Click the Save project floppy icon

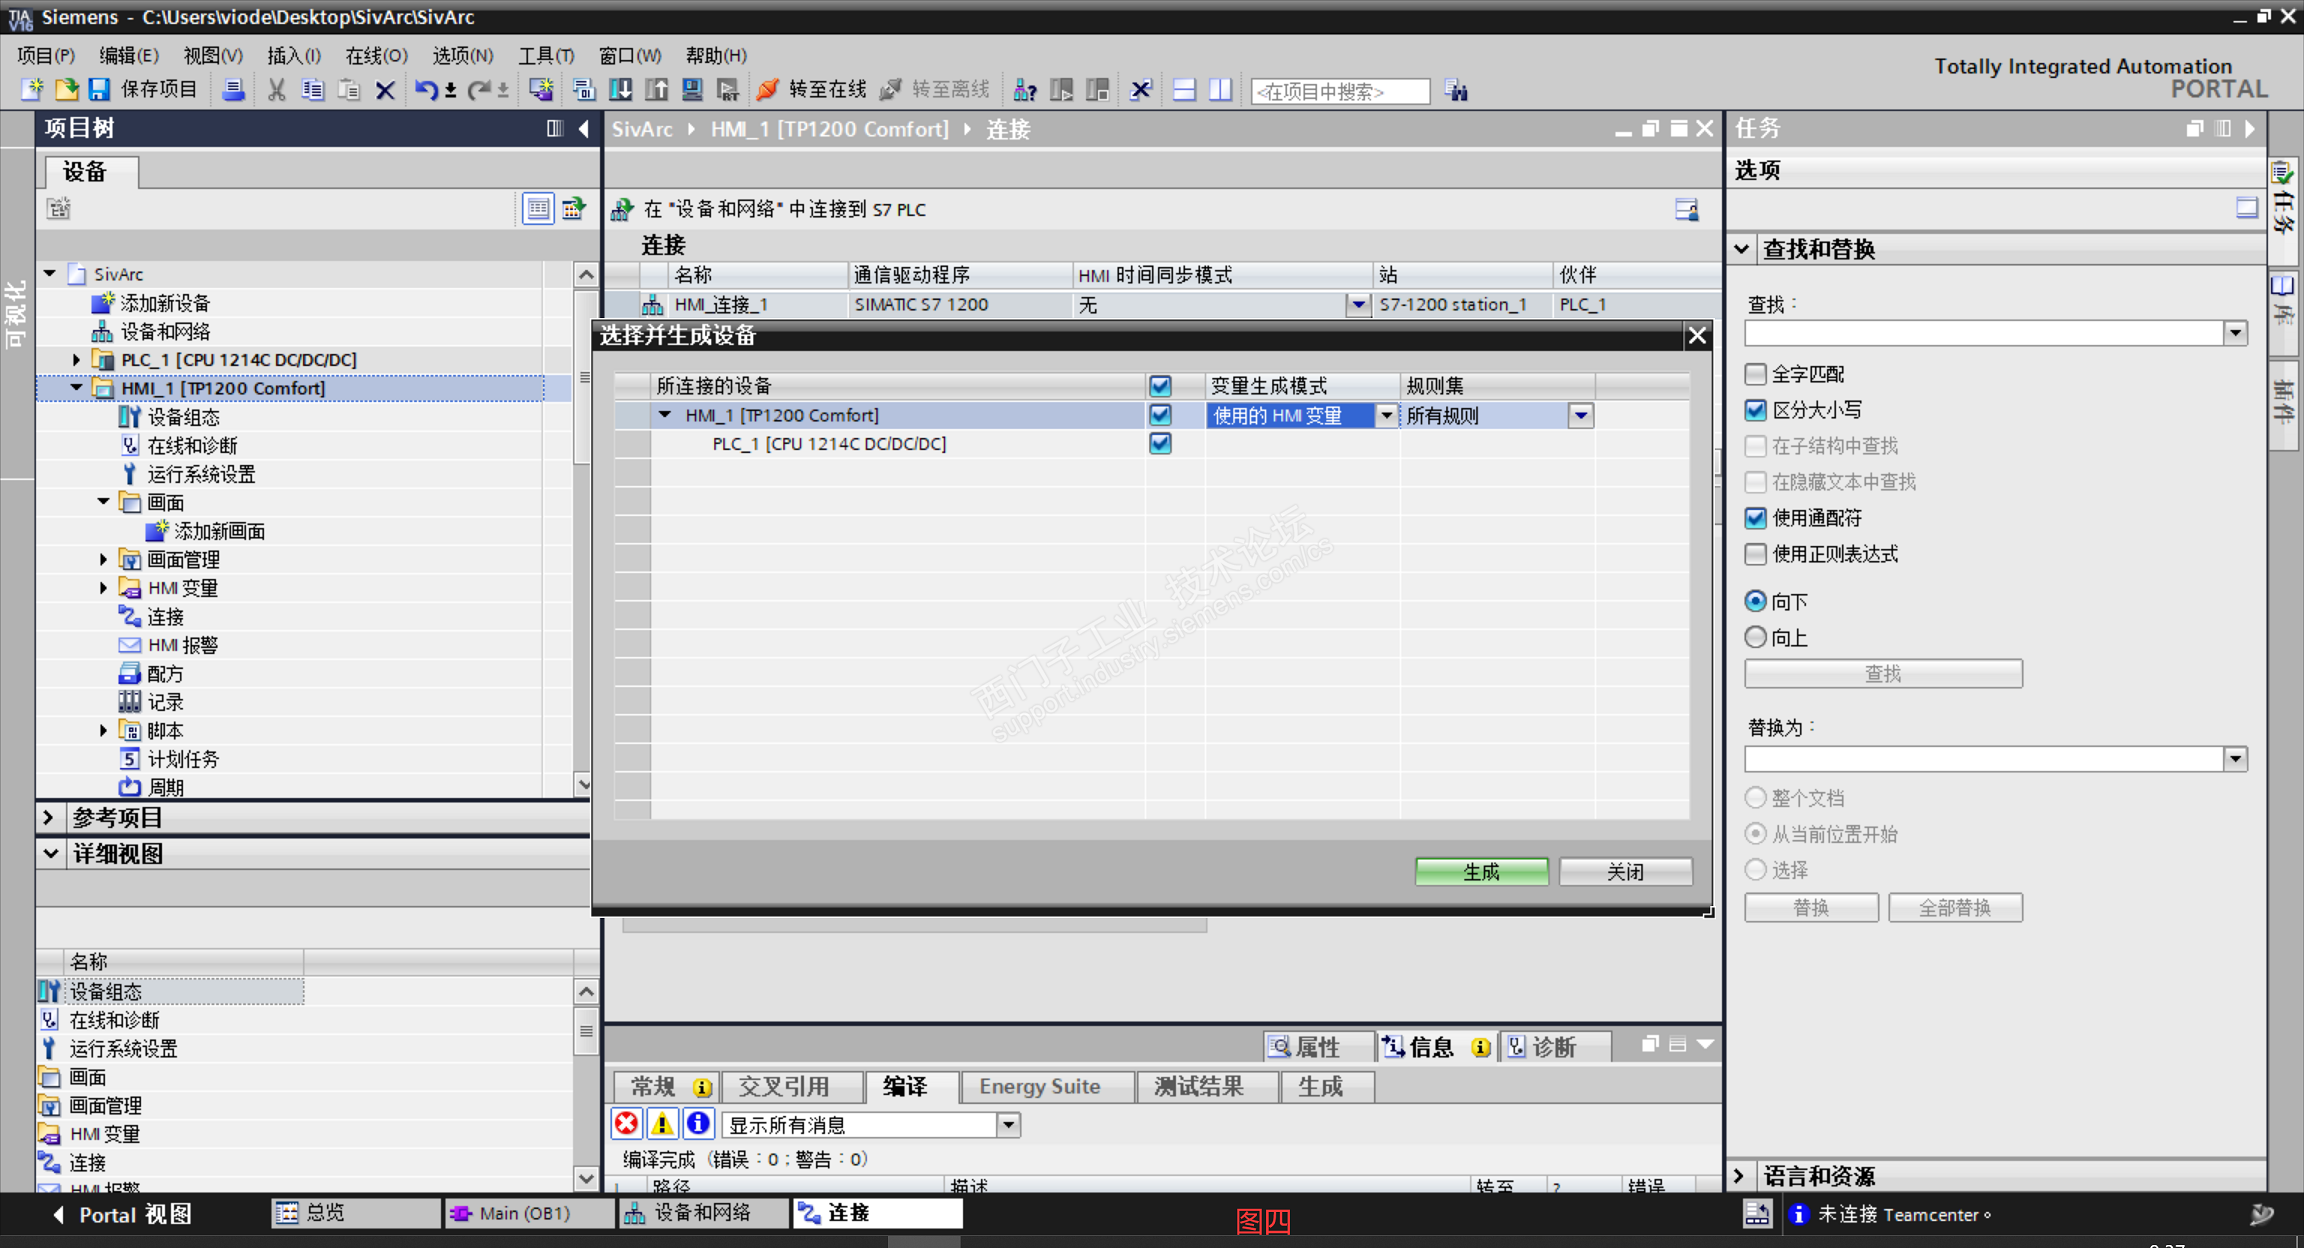99,90
